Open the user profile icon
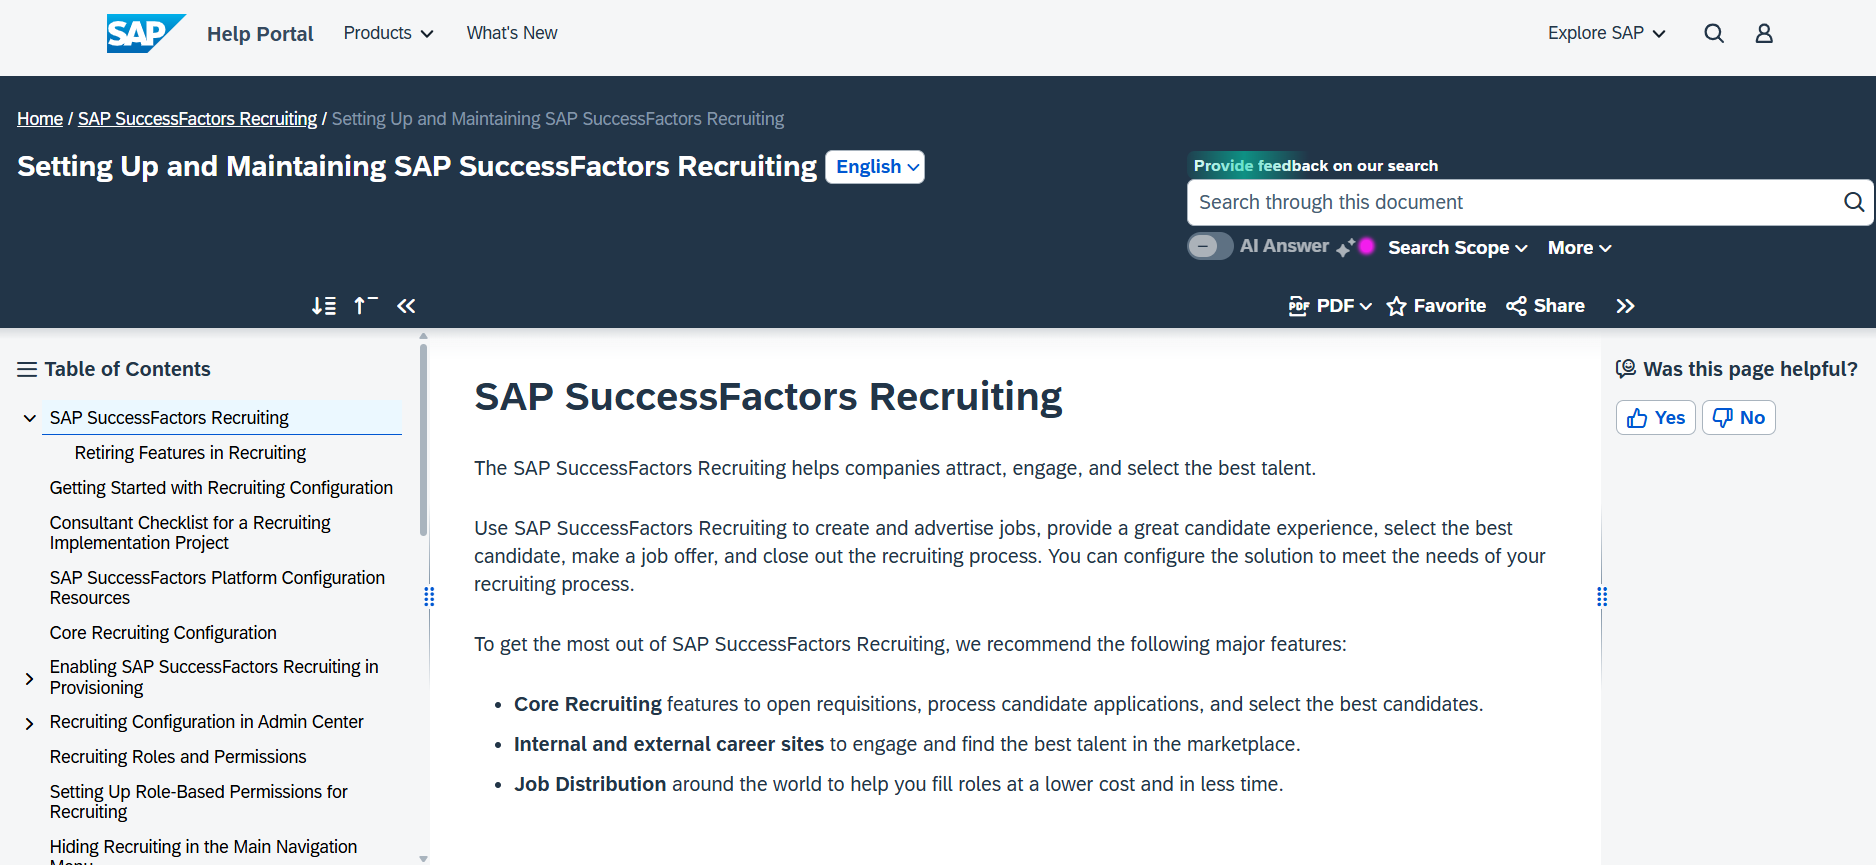The height and width of the screenshot is (865, 1876). [1764, 33]
